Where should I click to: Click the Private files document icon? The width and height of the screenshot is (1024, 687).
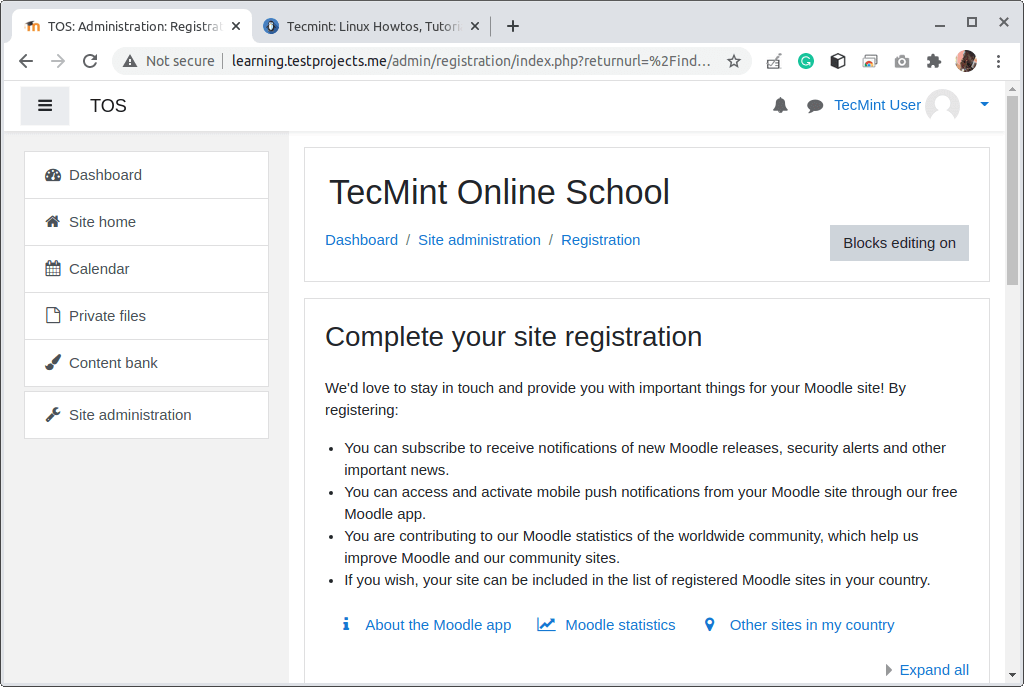(x=53, y=315)
